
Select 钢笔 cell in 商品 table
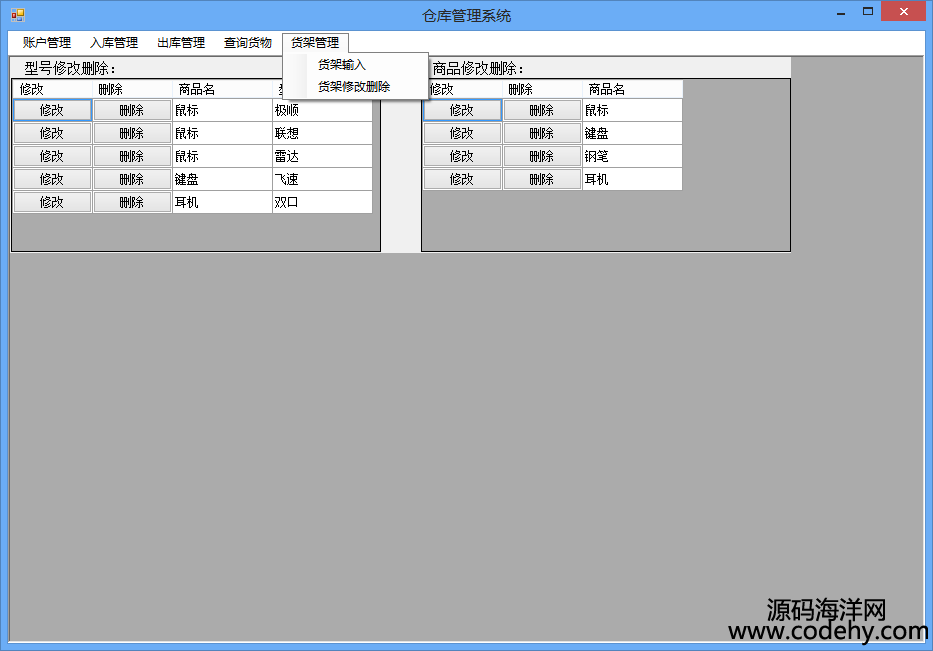(632, 157)
